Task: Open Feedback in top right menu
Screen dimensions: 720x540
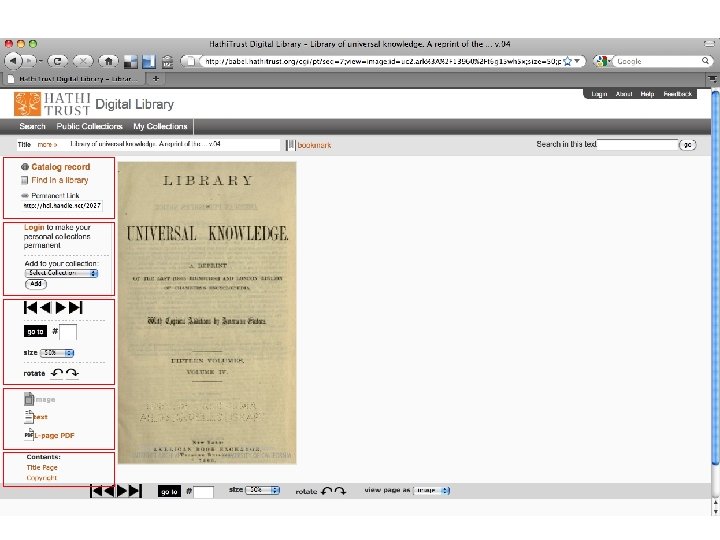Action: tap(678, 94)
